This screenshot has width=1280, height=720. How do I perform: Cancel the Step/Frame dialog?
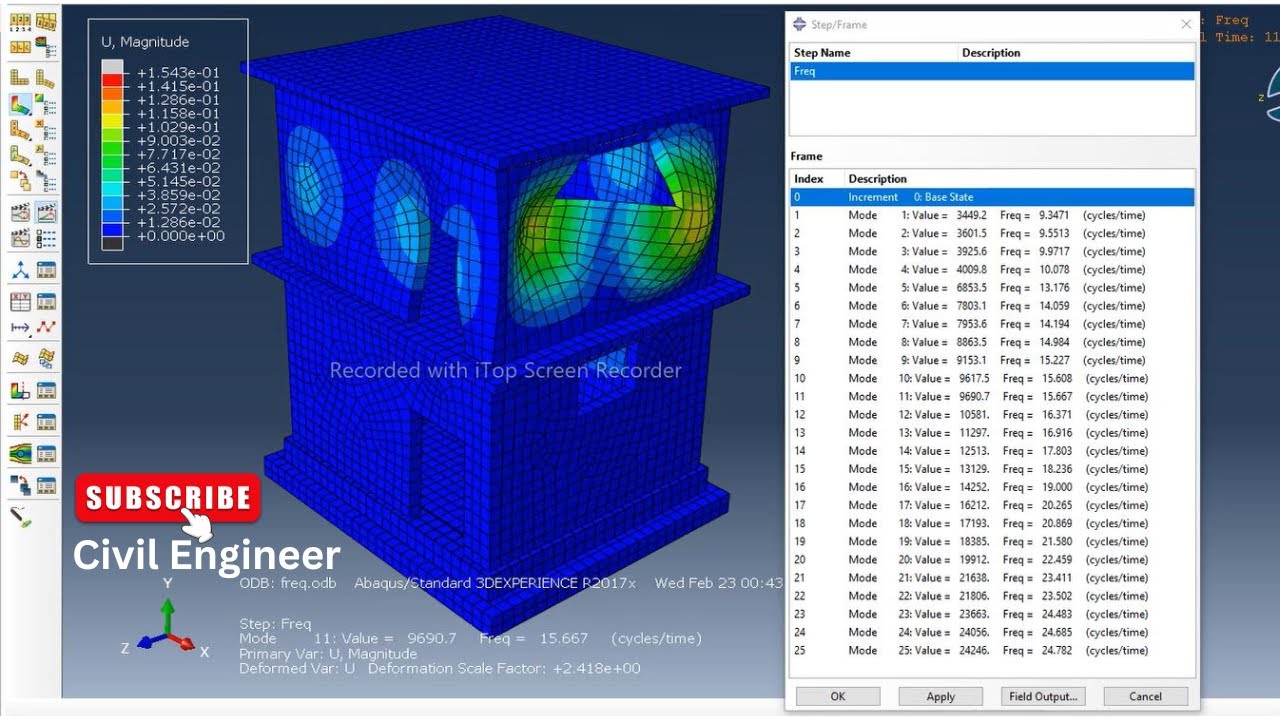pyautogui.click(x=1145, y=696)
